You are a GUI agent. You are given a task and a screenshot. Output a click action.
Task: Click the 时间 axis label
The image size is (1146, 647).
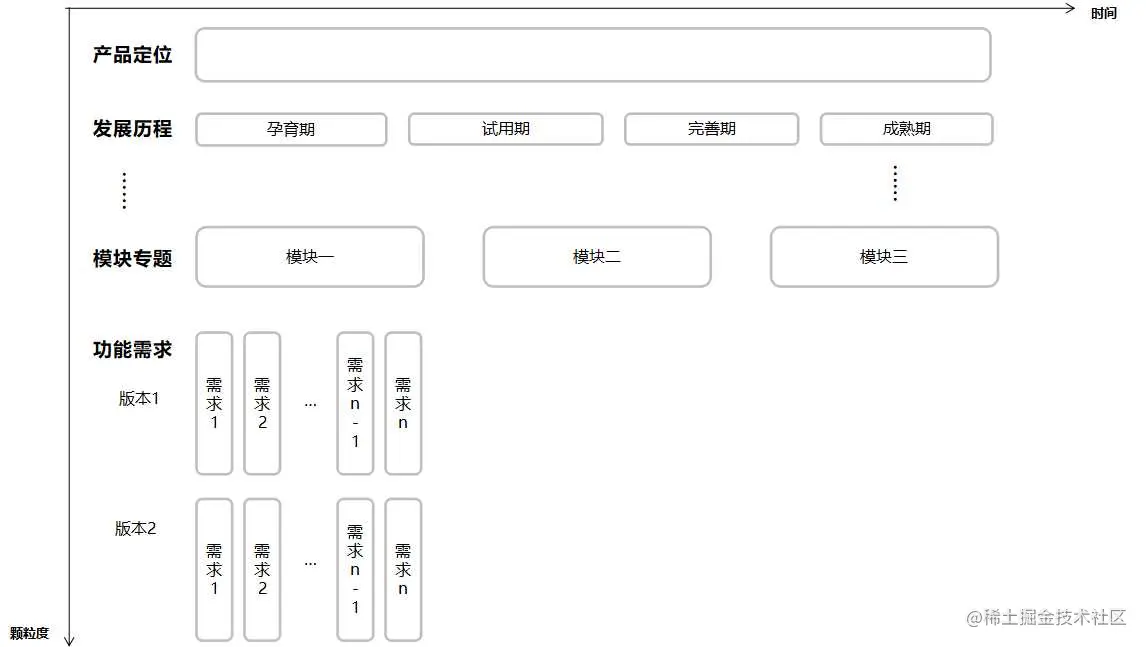pos(1103,14)
